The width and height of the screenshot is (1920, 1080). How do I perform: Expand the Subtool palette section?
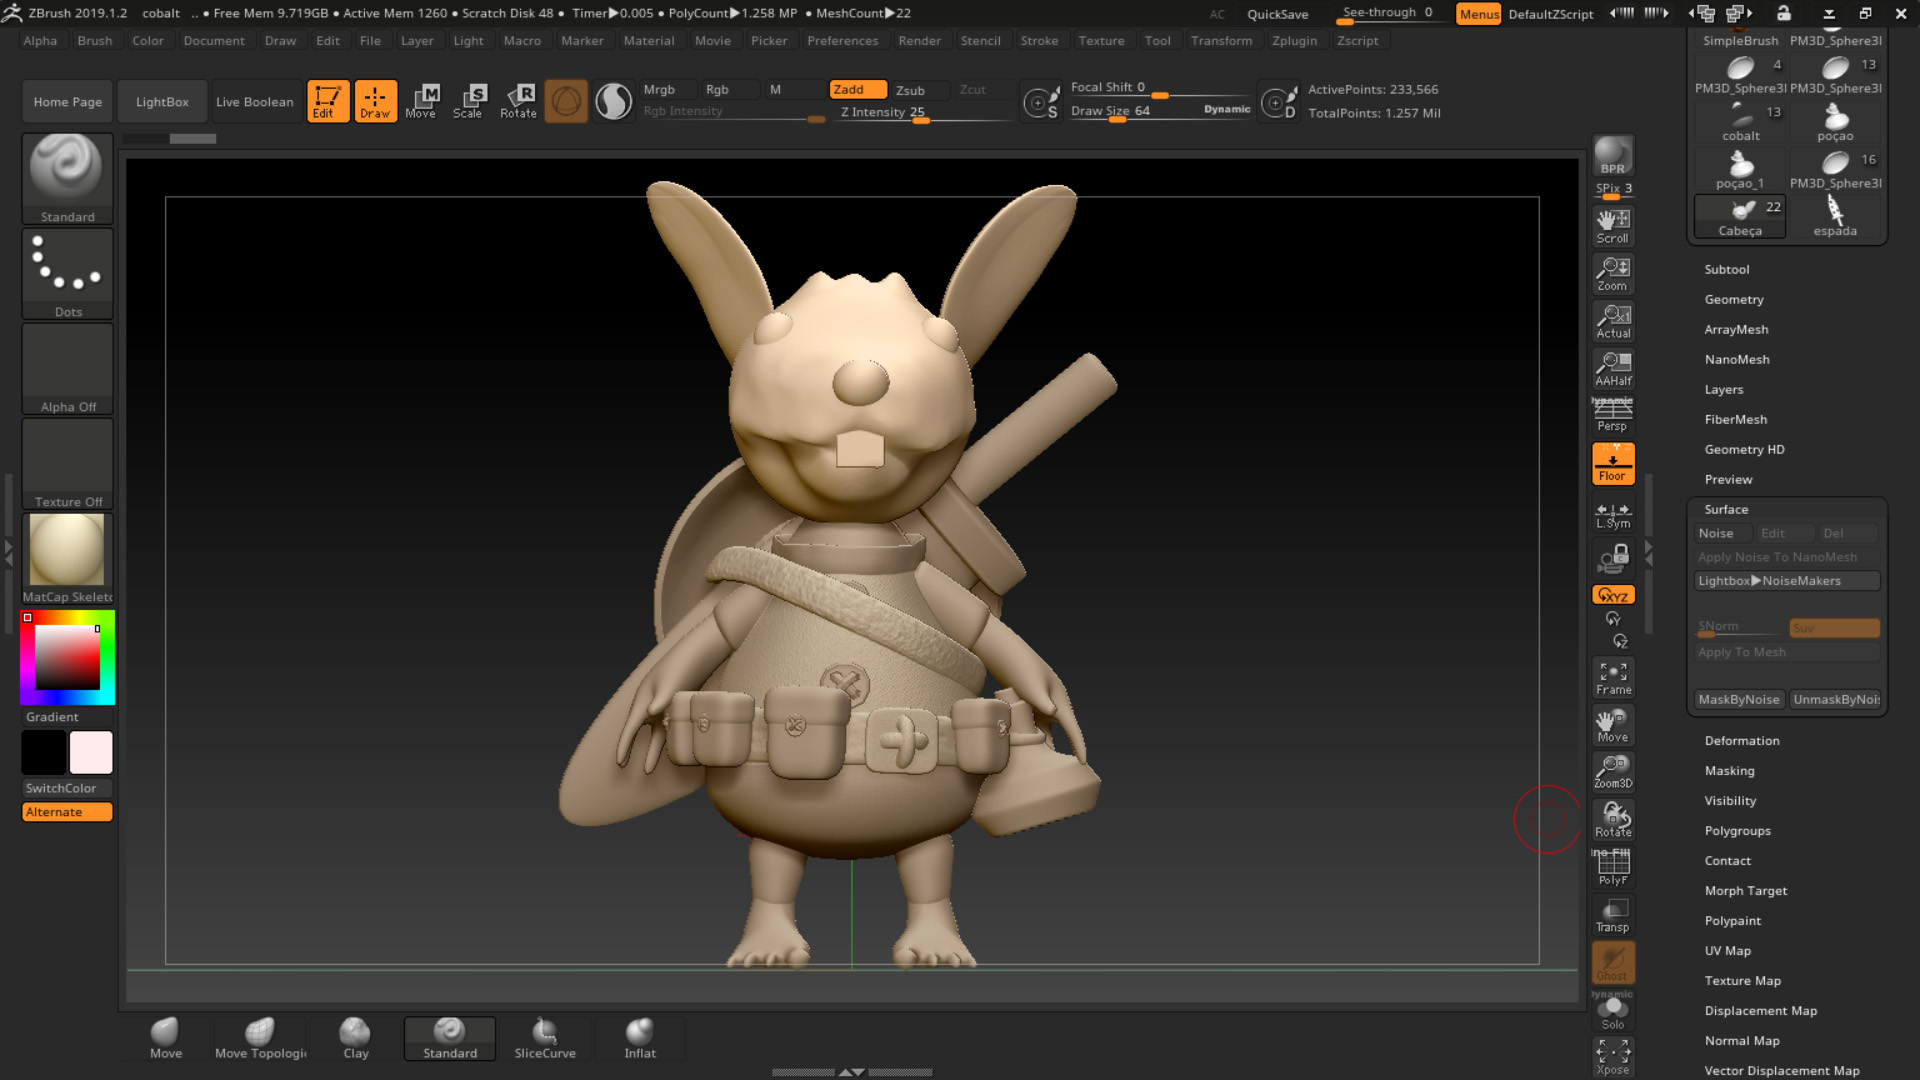1727,270
